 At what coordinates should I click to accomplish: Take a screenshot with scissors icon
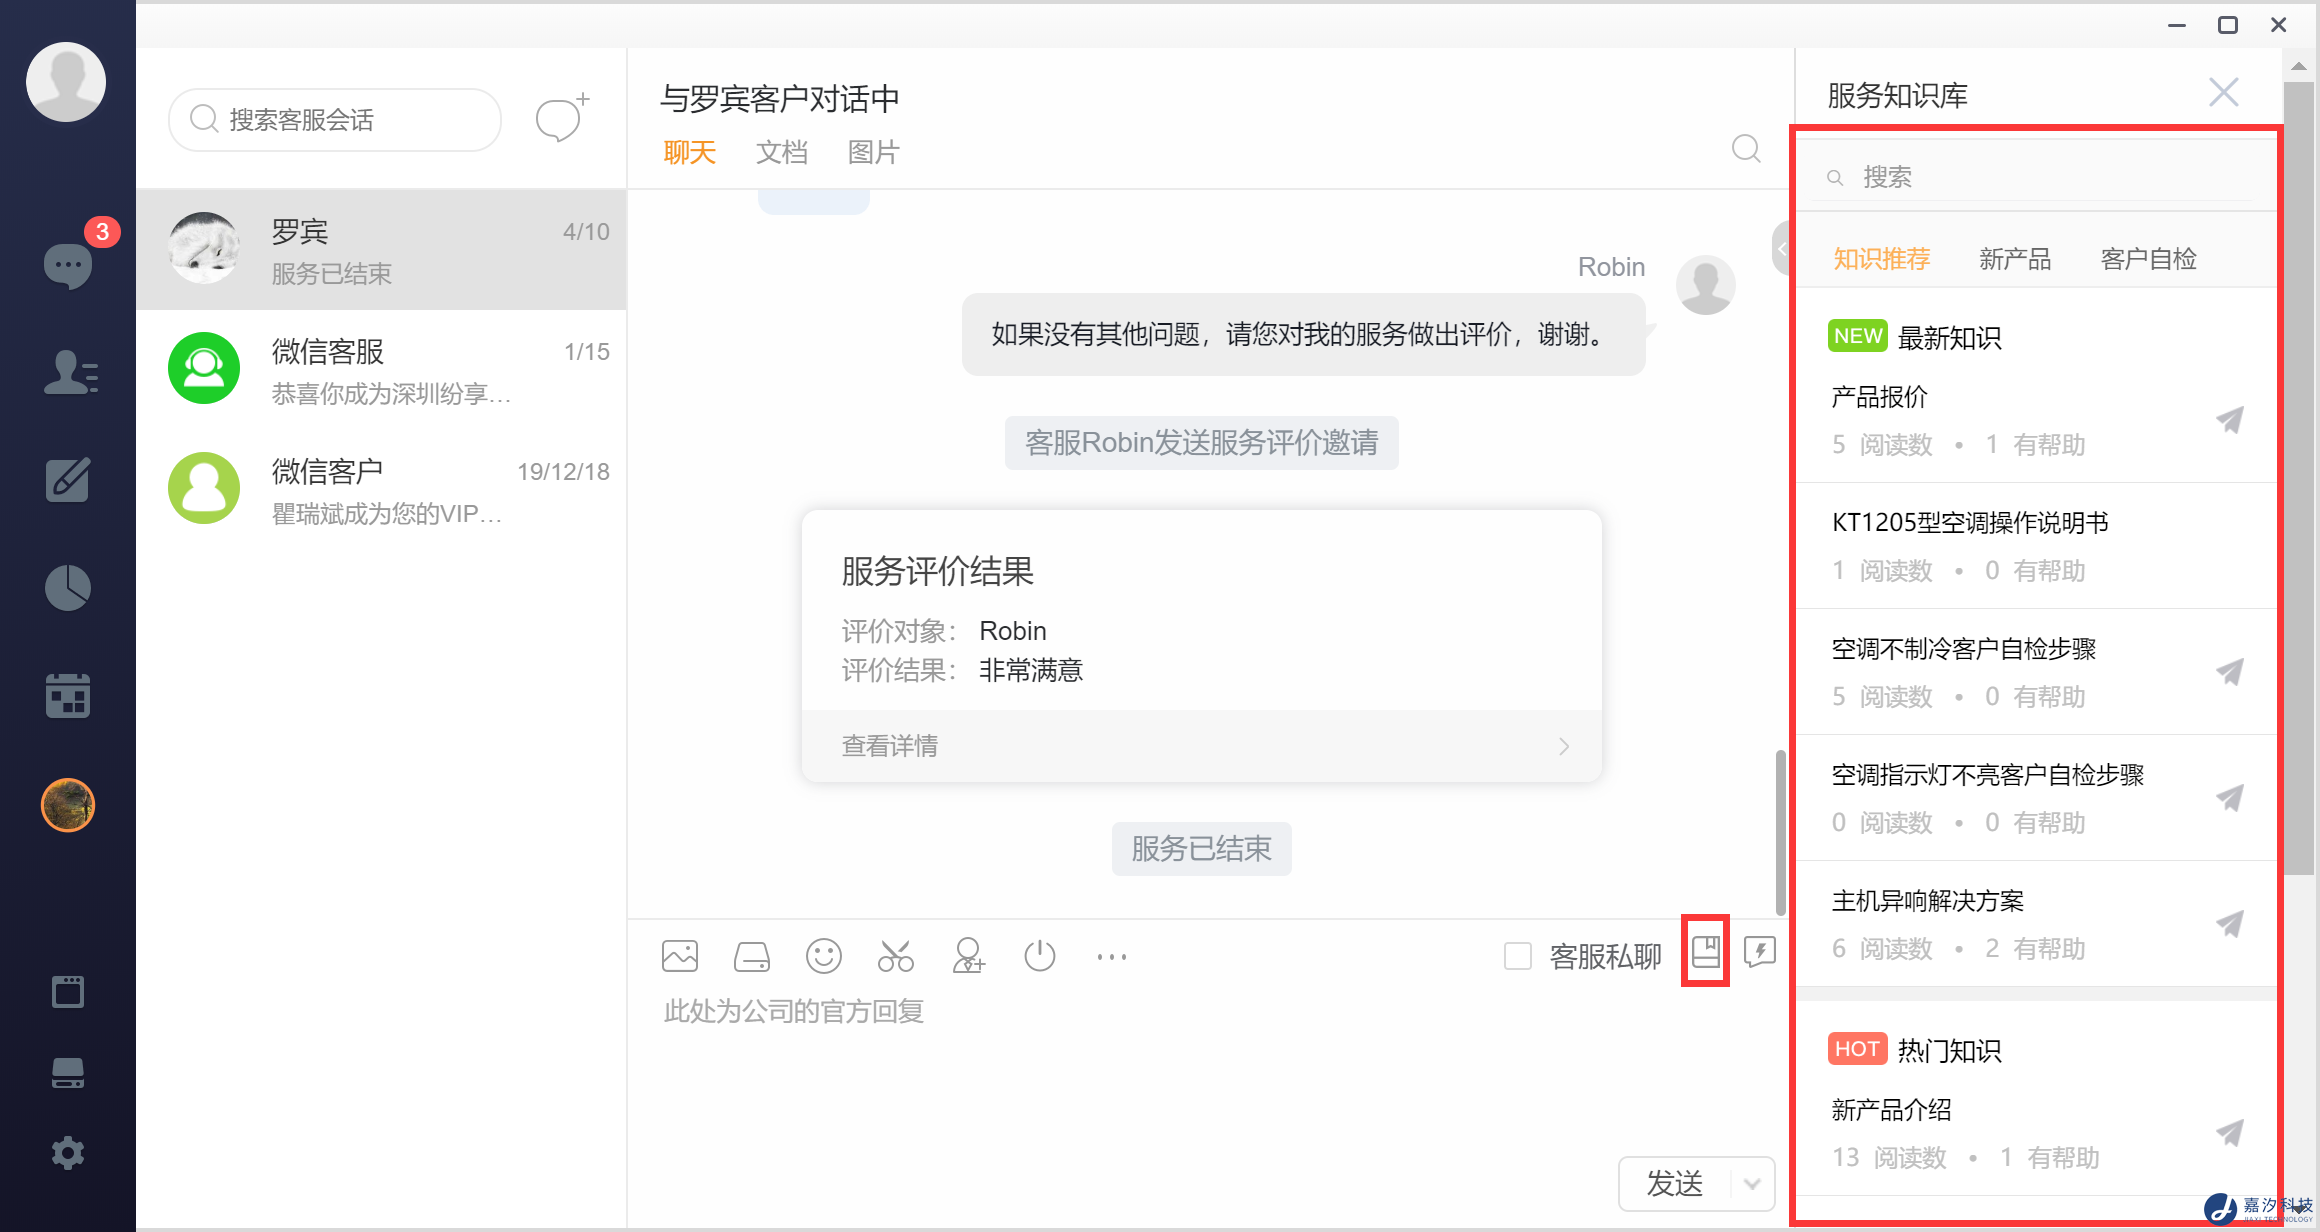tap(896, 956)
